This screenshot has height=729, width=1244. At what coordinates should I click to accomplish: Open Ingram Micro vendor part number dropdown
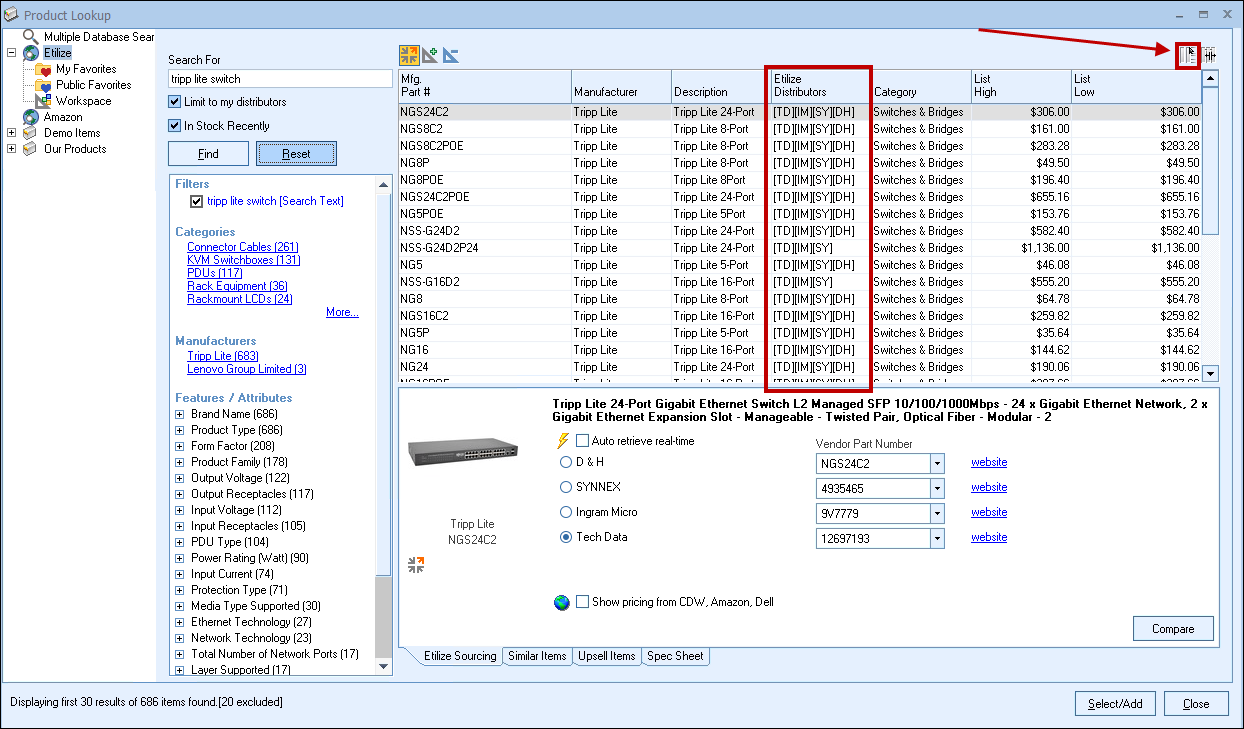937,513
